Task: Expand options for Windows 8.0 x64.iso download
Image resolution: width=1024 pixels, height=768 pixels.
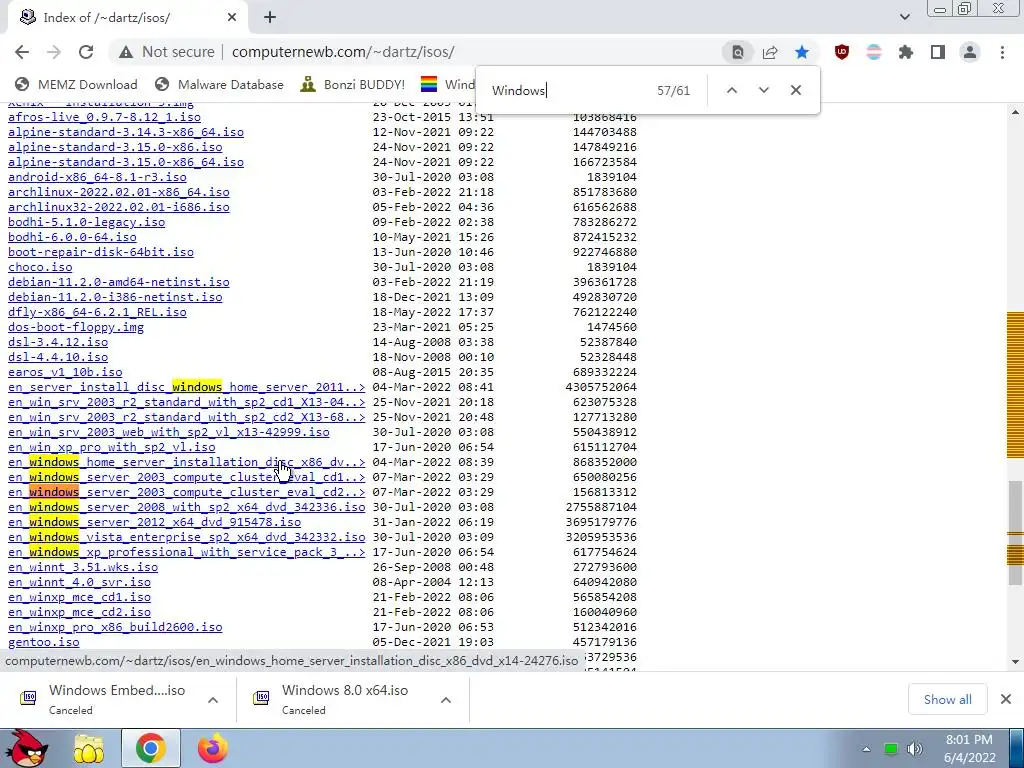Action: coord(446,700)
